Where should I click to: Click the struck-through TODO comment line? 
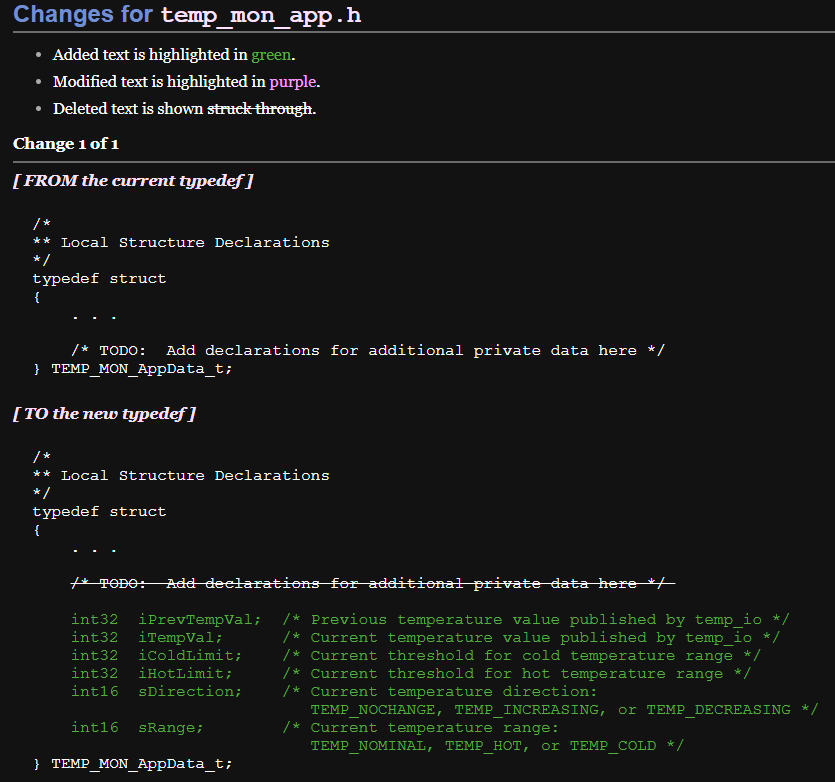(372, 584)
